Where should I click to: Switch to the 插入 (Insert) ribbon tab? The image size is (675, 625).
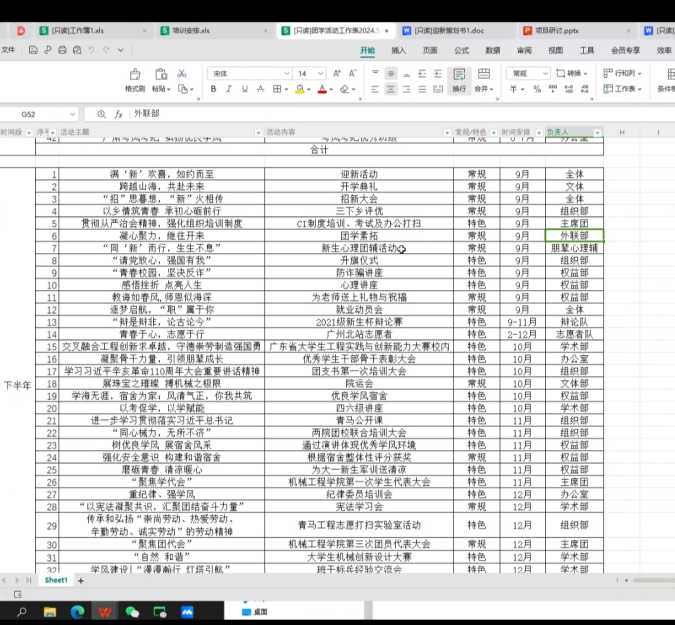pyautogui.click(x=399, y=49)
